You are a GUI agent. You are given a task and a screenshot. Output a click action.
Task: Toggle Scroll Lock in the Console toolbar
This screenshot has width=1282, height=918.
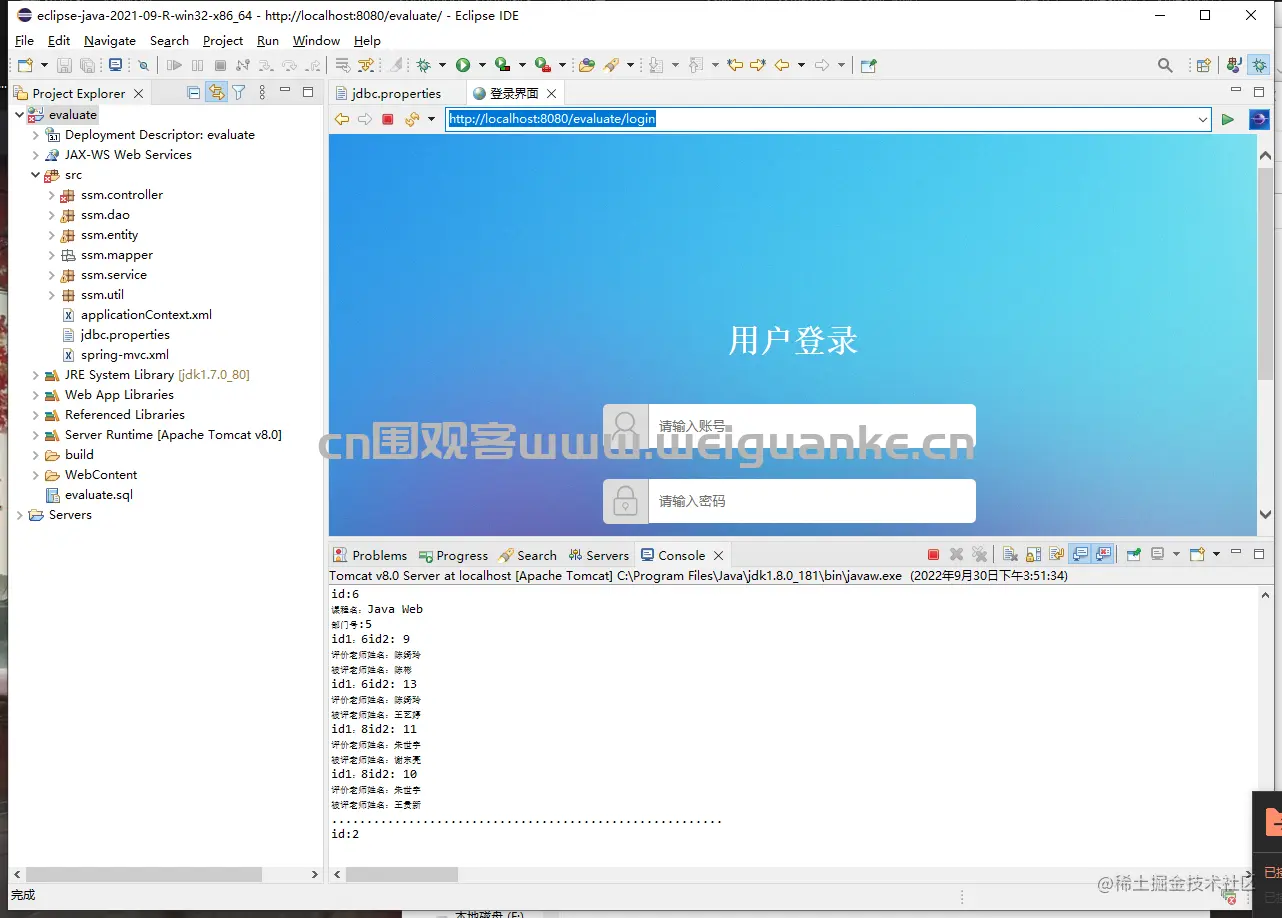pyautogui.click(x=1033, y=555)
